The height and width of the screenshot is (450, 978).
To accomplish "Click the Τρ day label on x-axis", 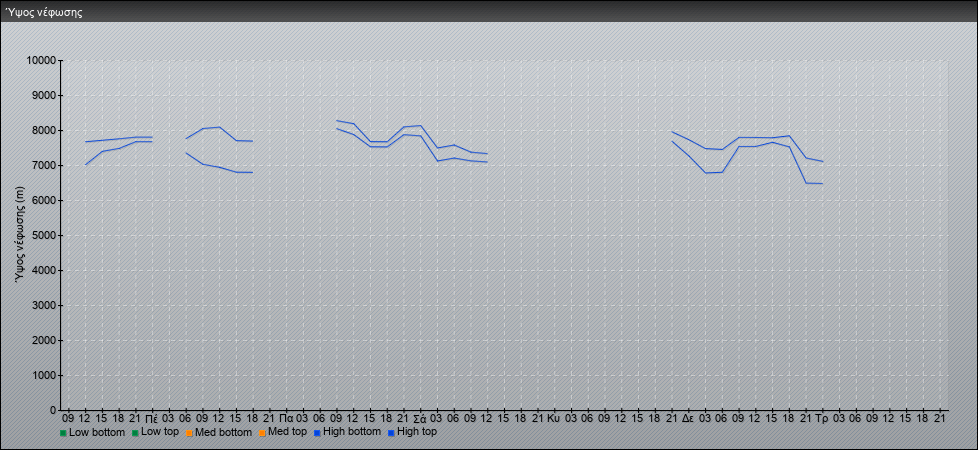I will 822,419.
